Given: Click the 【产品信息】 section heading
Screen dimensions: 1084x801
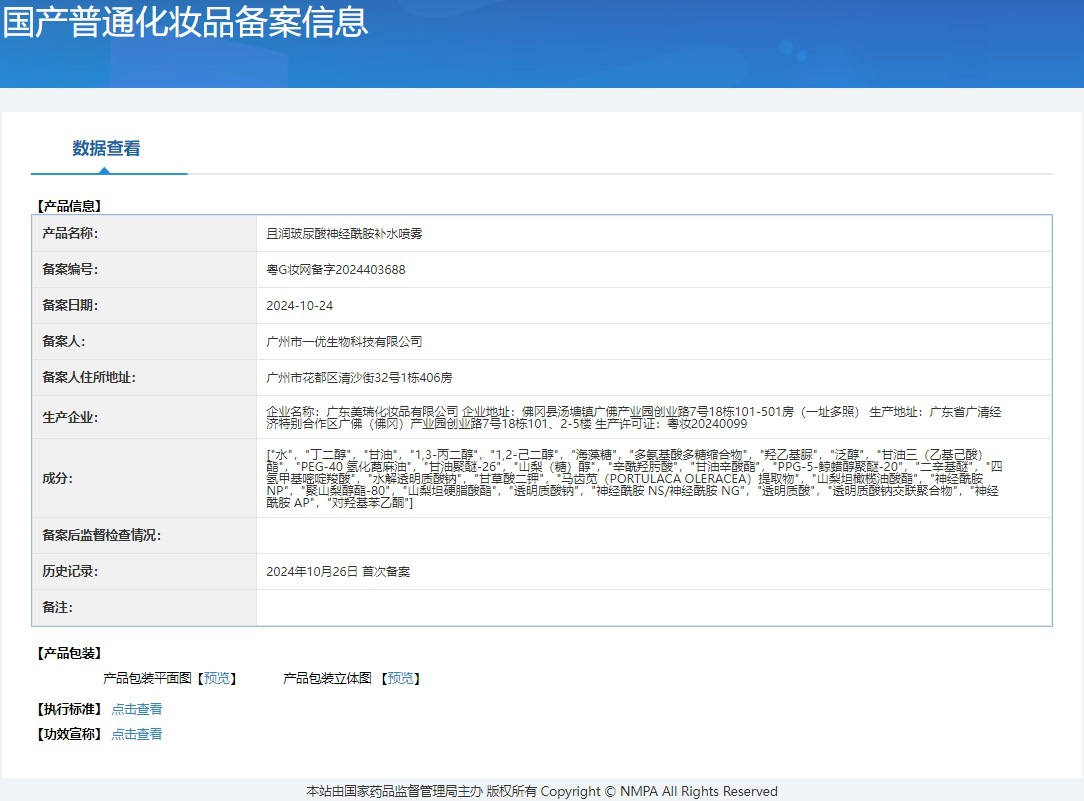Looking at the screenshot, I should pyautogui.click(x=69, y=206).
